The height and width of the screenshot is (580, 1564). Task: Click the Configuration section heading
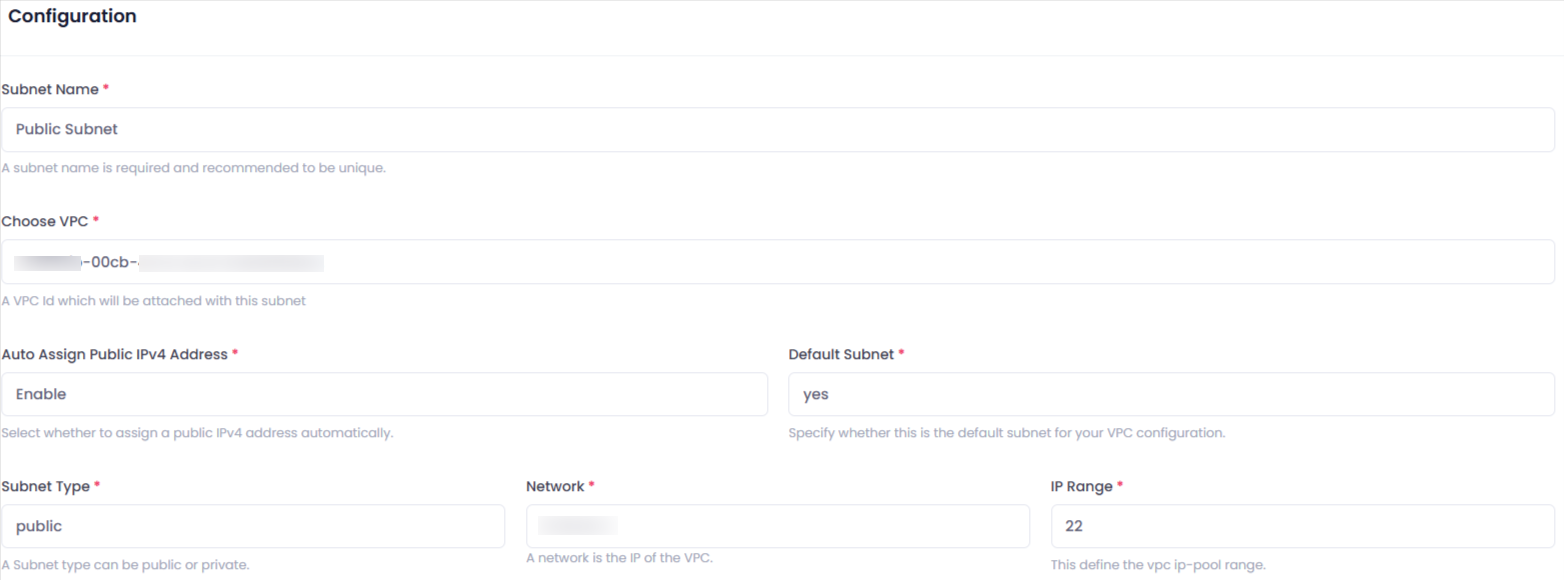tap(72, 17)
